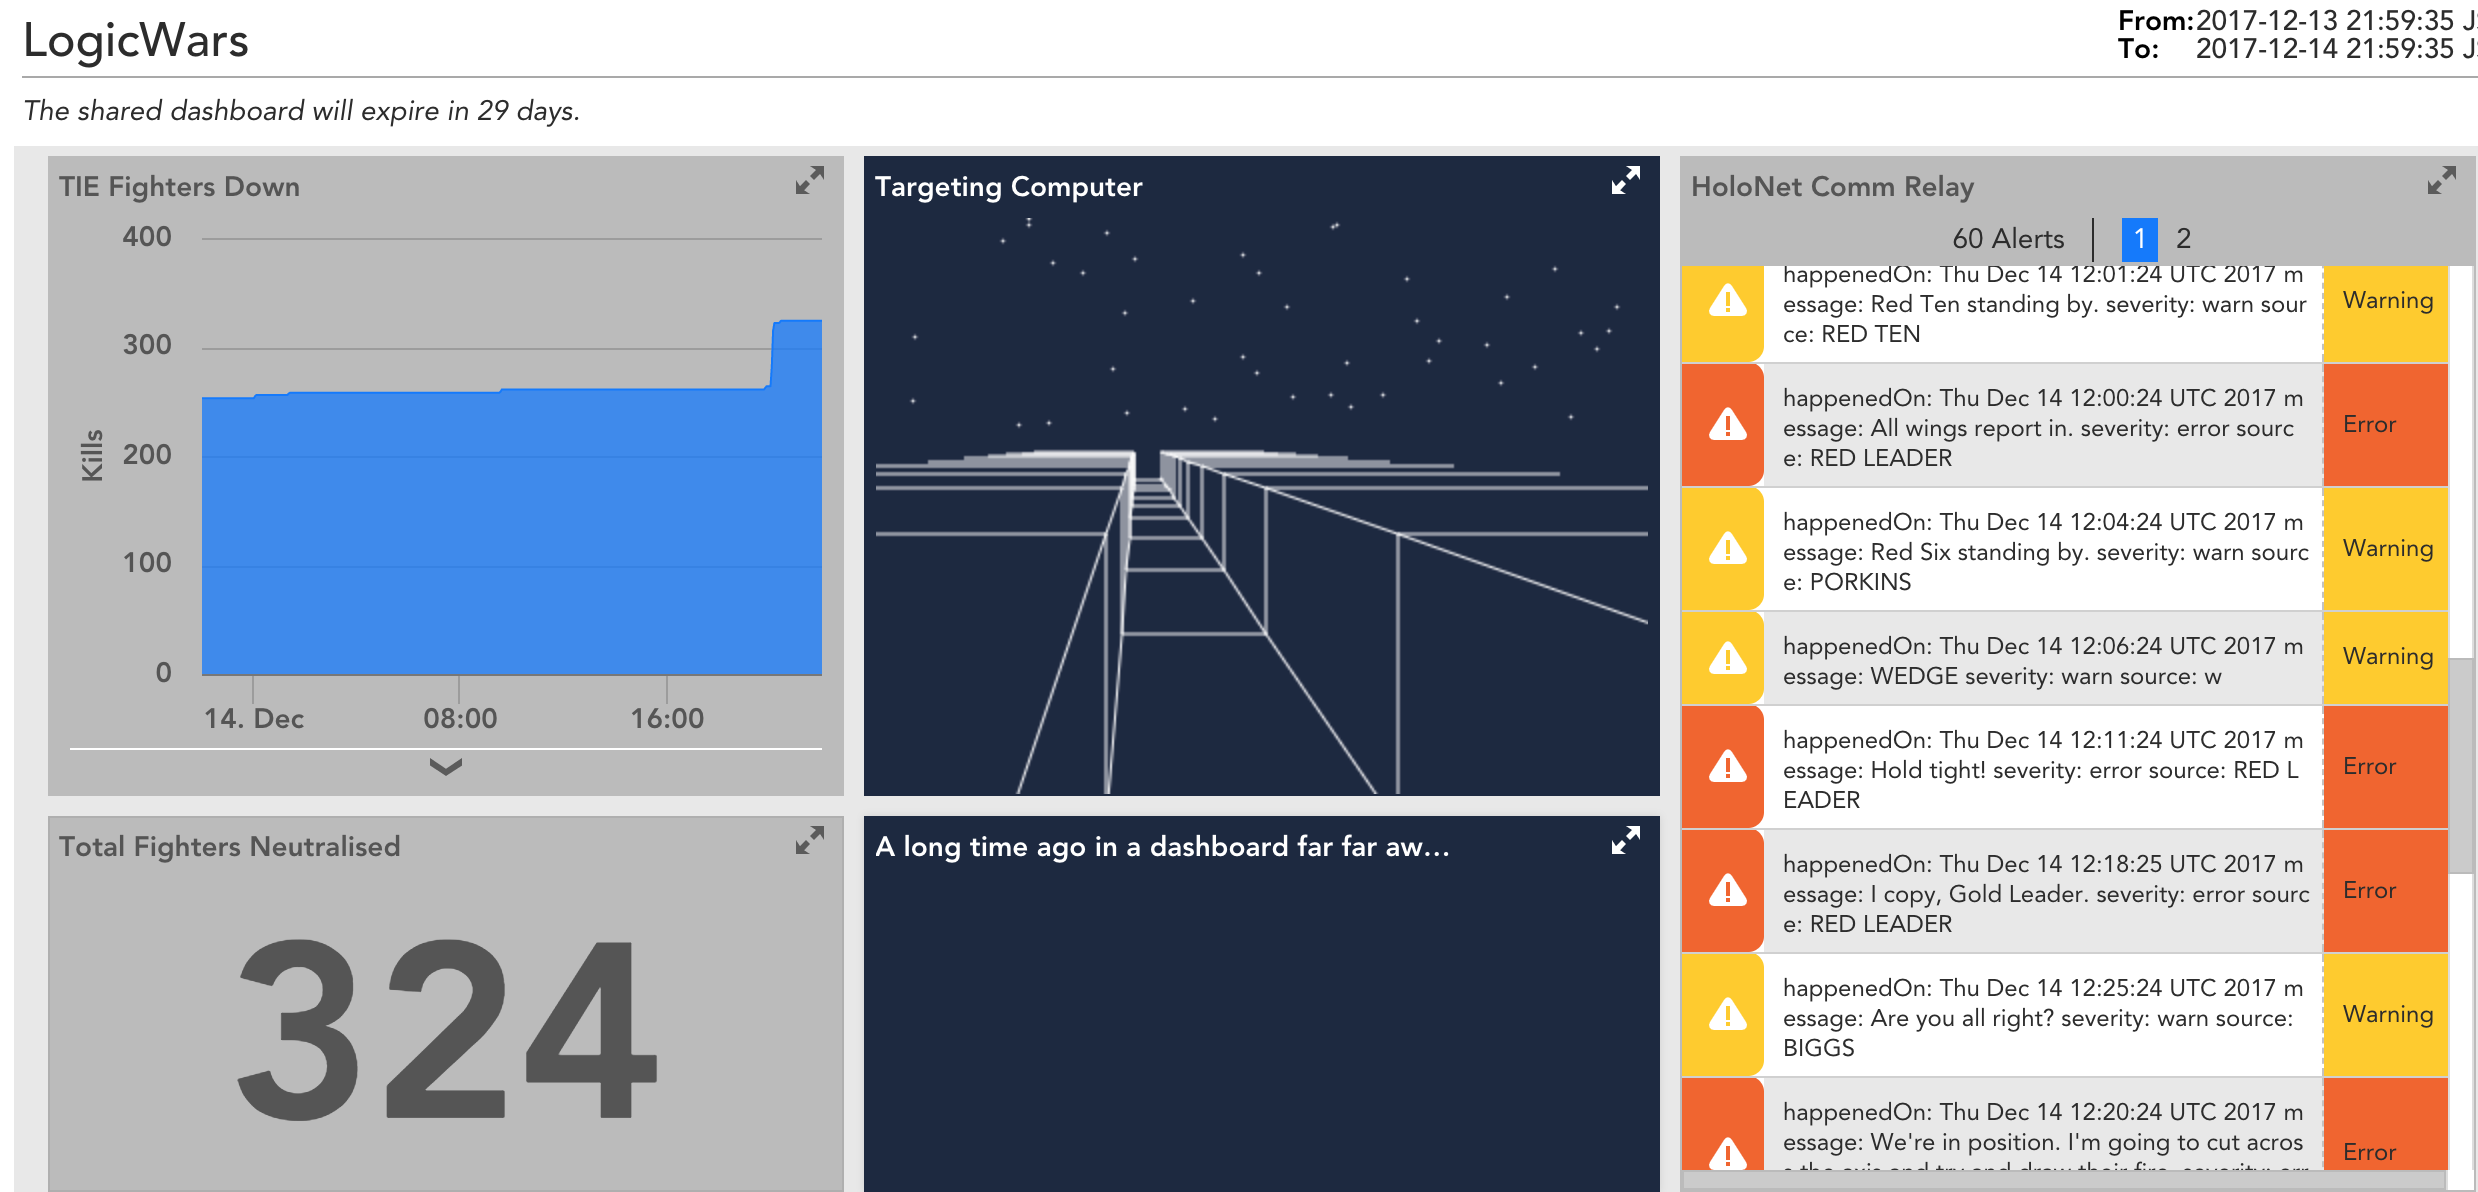
Task: Click the alerts list vertical scrollbar
Action: coord(2461,765)
